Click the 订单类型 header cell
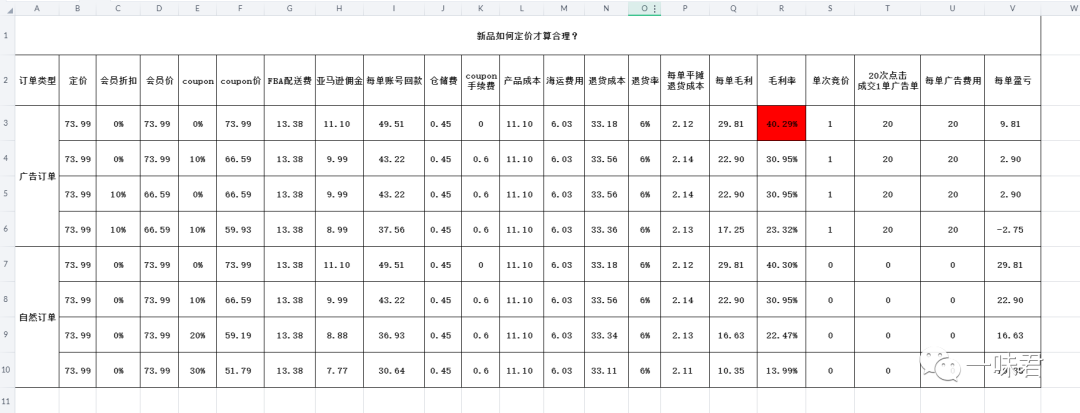The height and width of the screenshot is (413, 1080). [x=37, y=80]
